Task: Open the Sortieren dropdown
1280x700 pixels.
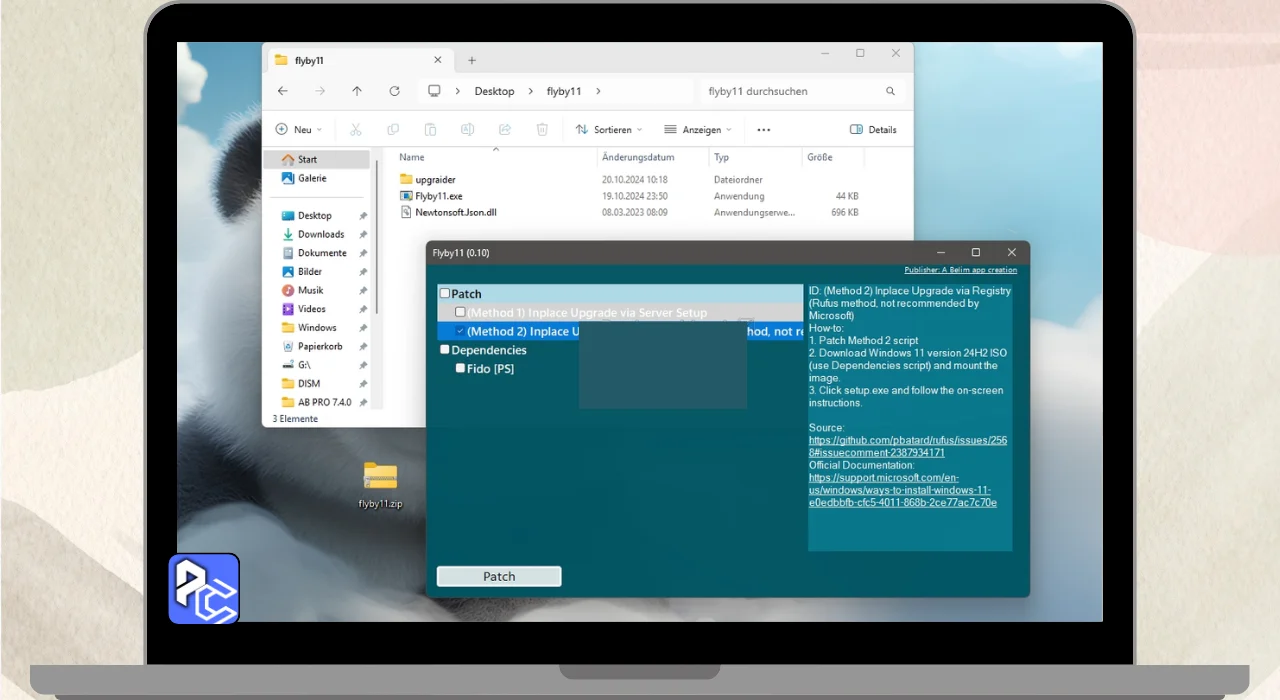Action: coord(609,130)
